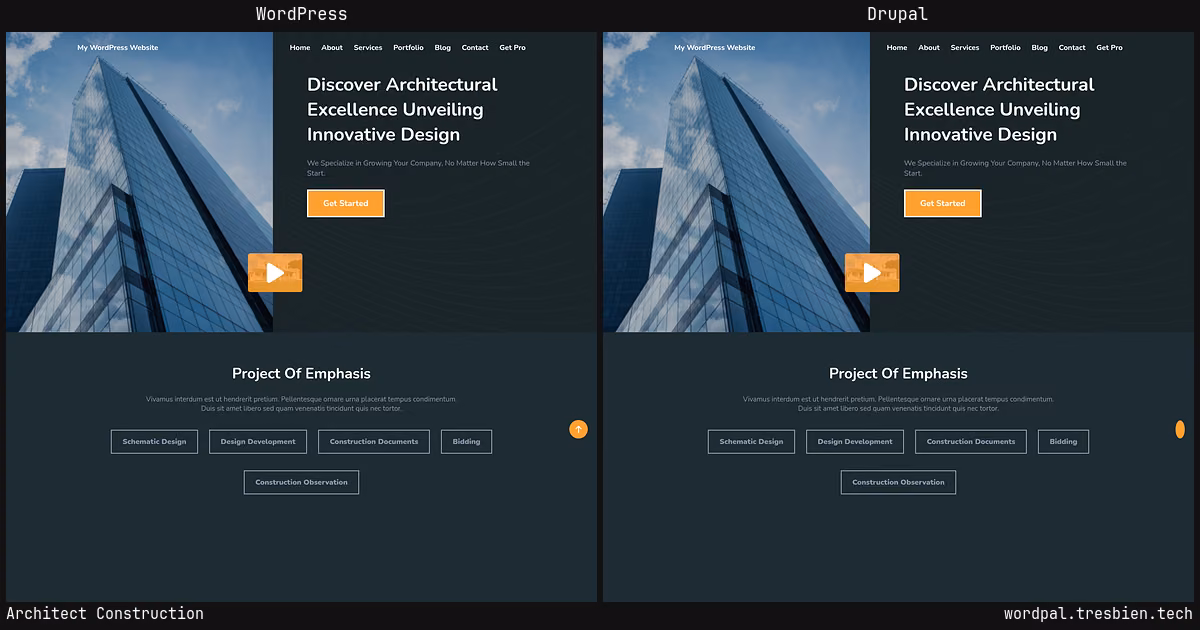Select Construction Documents in Drupal pane

(971, 441)
